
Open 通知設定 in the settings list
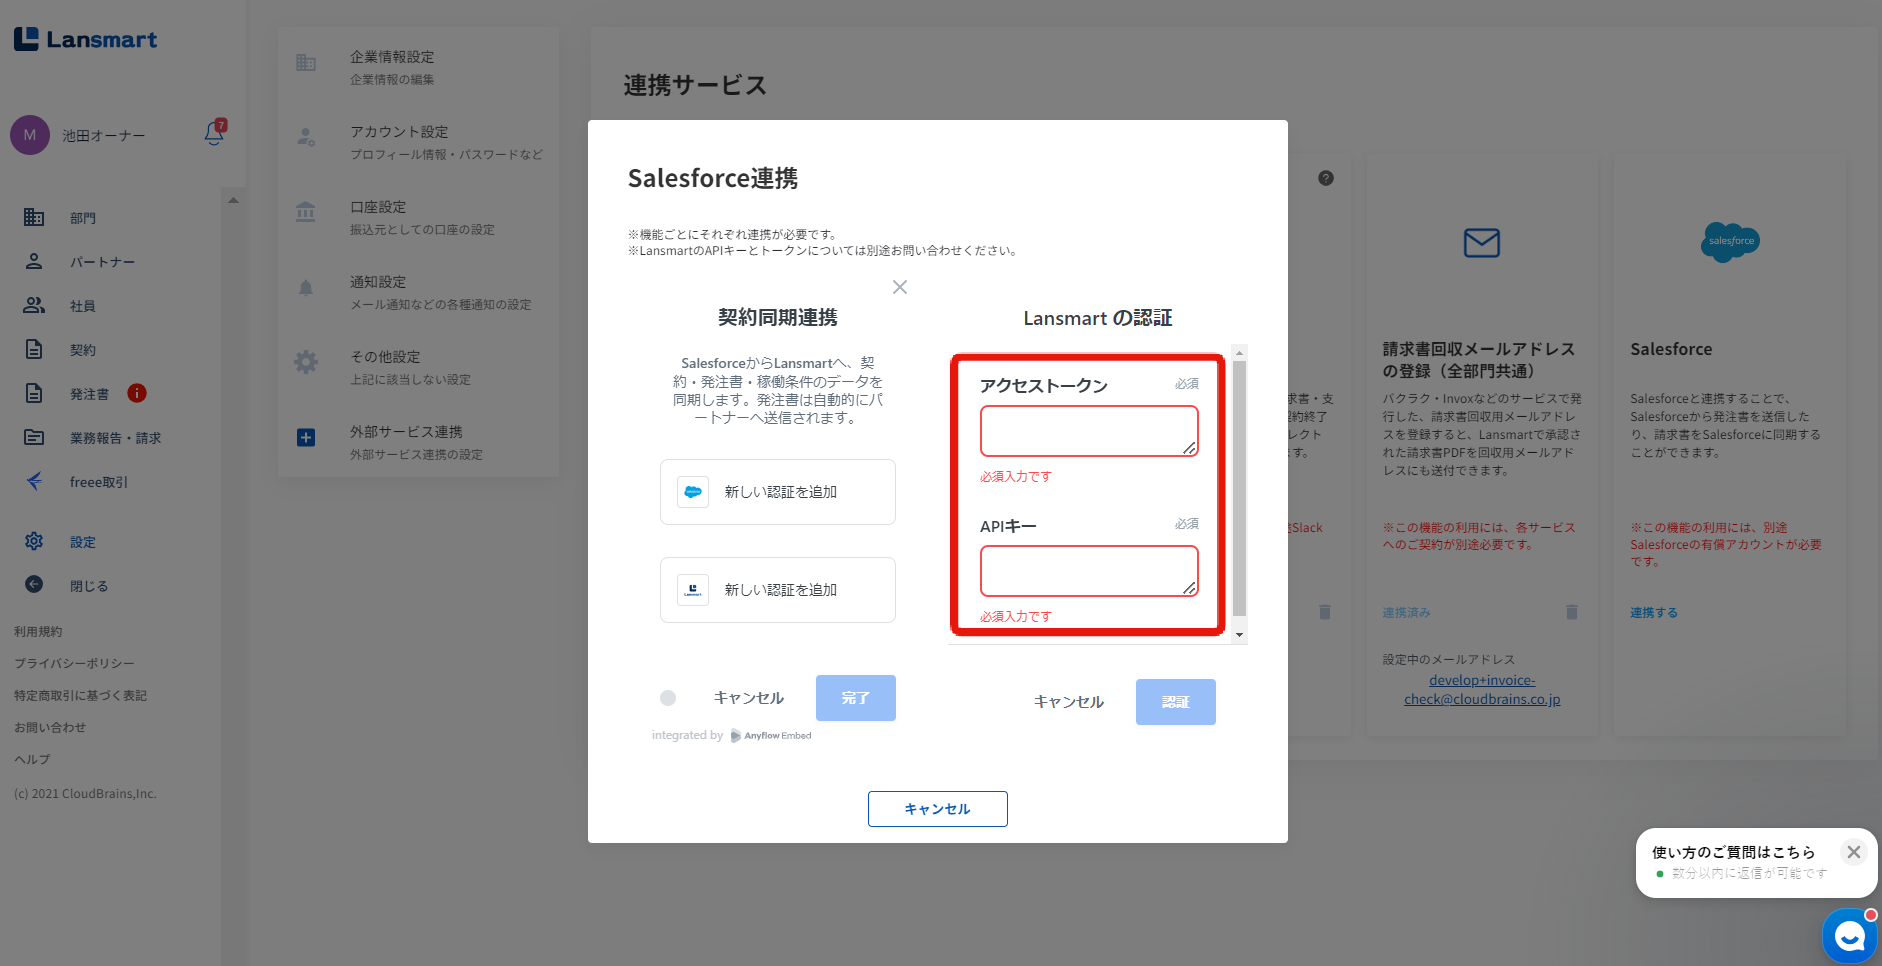418,292
